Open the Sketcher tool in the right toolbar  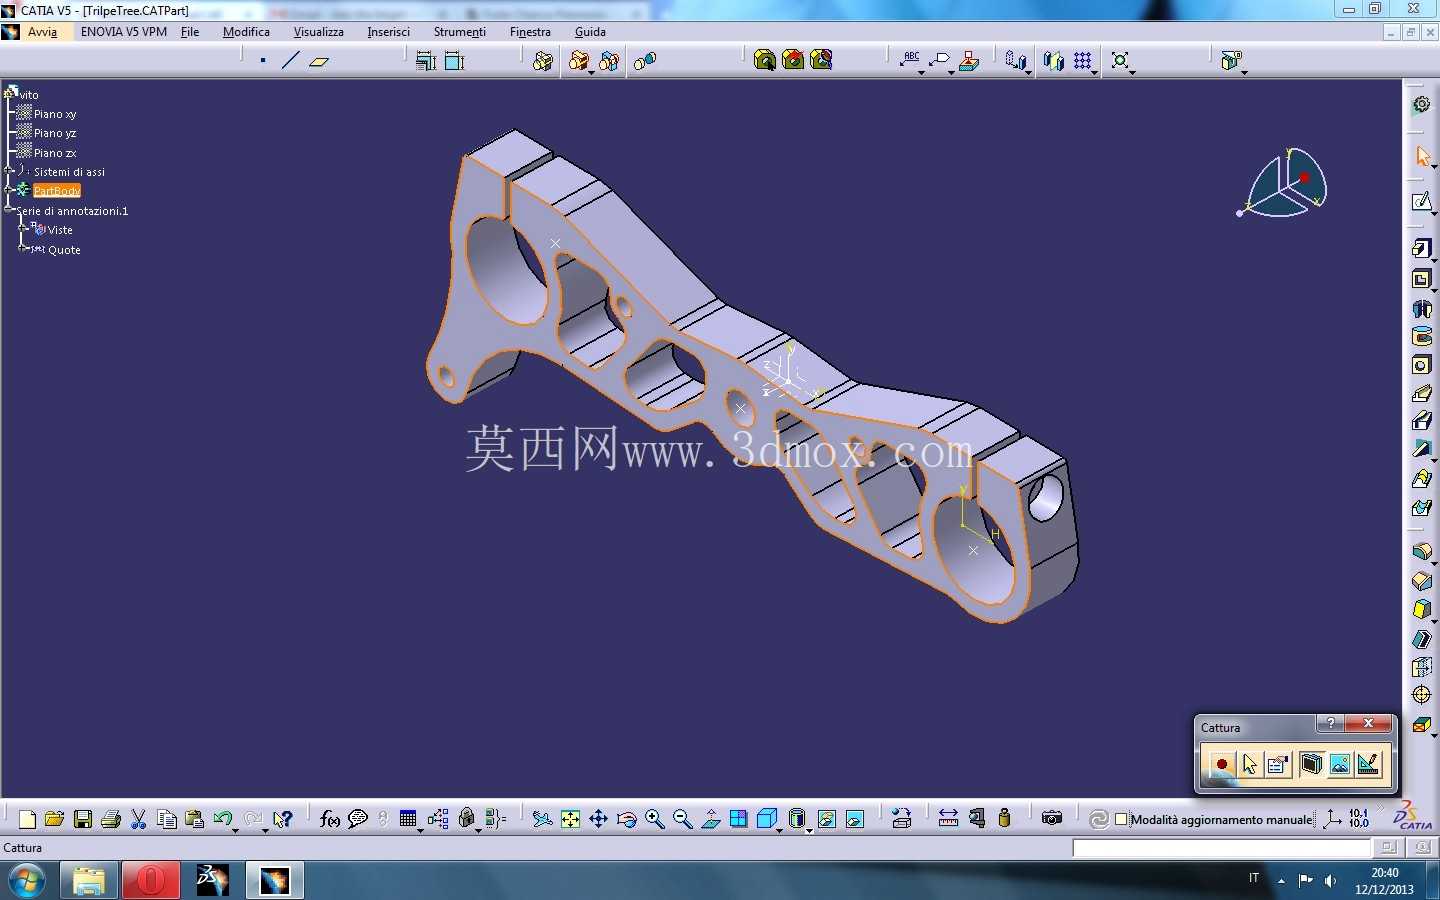pos(1421,202)
